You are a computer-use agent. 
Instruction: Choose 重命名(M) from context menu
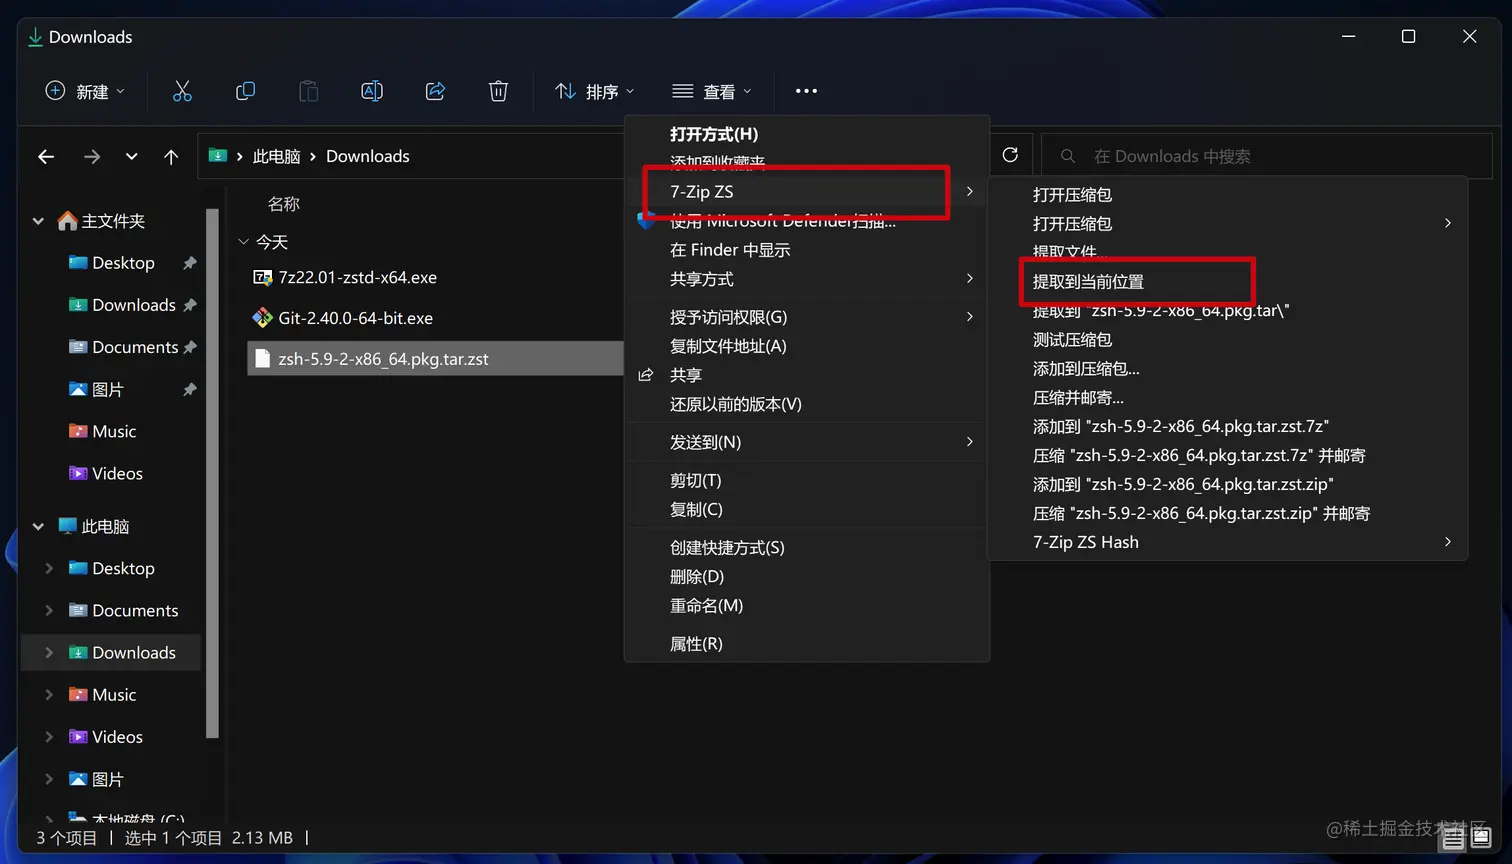pos(807,606)
